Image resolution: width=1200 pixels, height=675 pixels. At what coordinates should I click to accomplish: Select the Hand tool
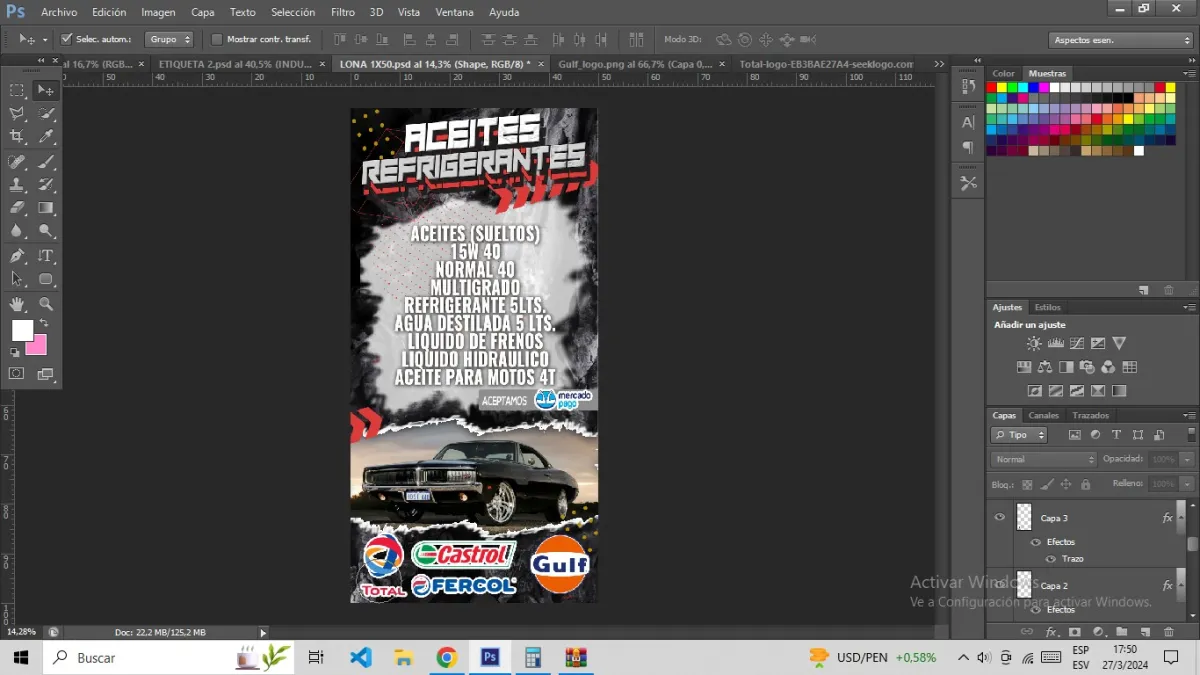point(17,304)
